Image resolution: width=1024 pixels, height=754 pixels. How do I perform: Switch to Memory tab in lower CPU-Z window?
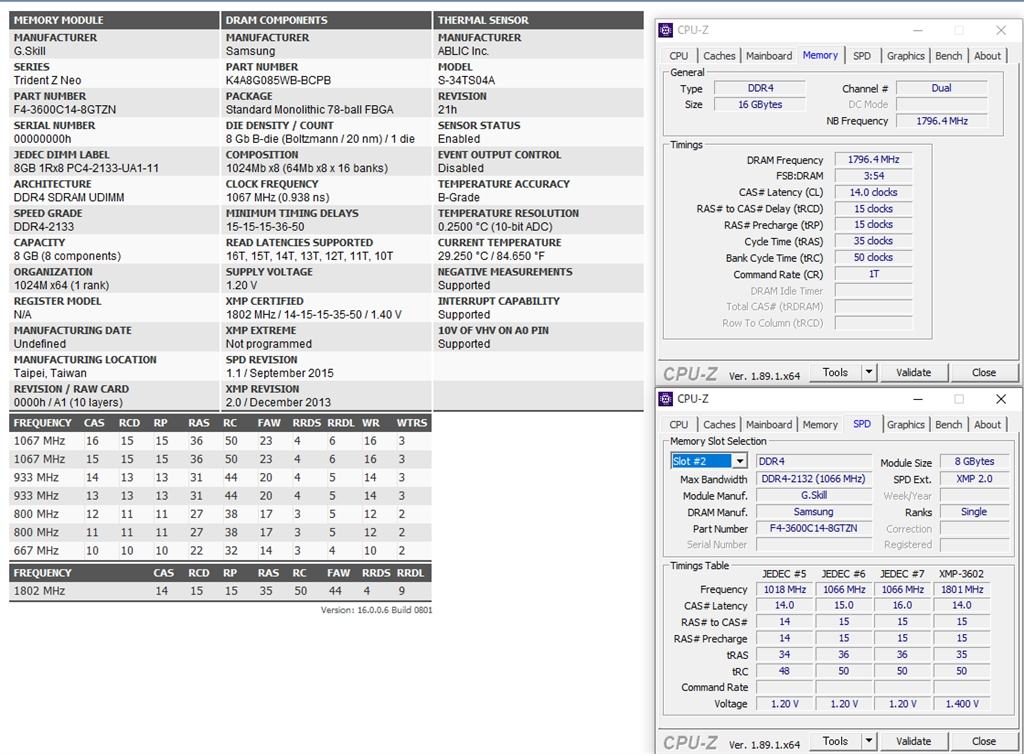coord(820,425)
